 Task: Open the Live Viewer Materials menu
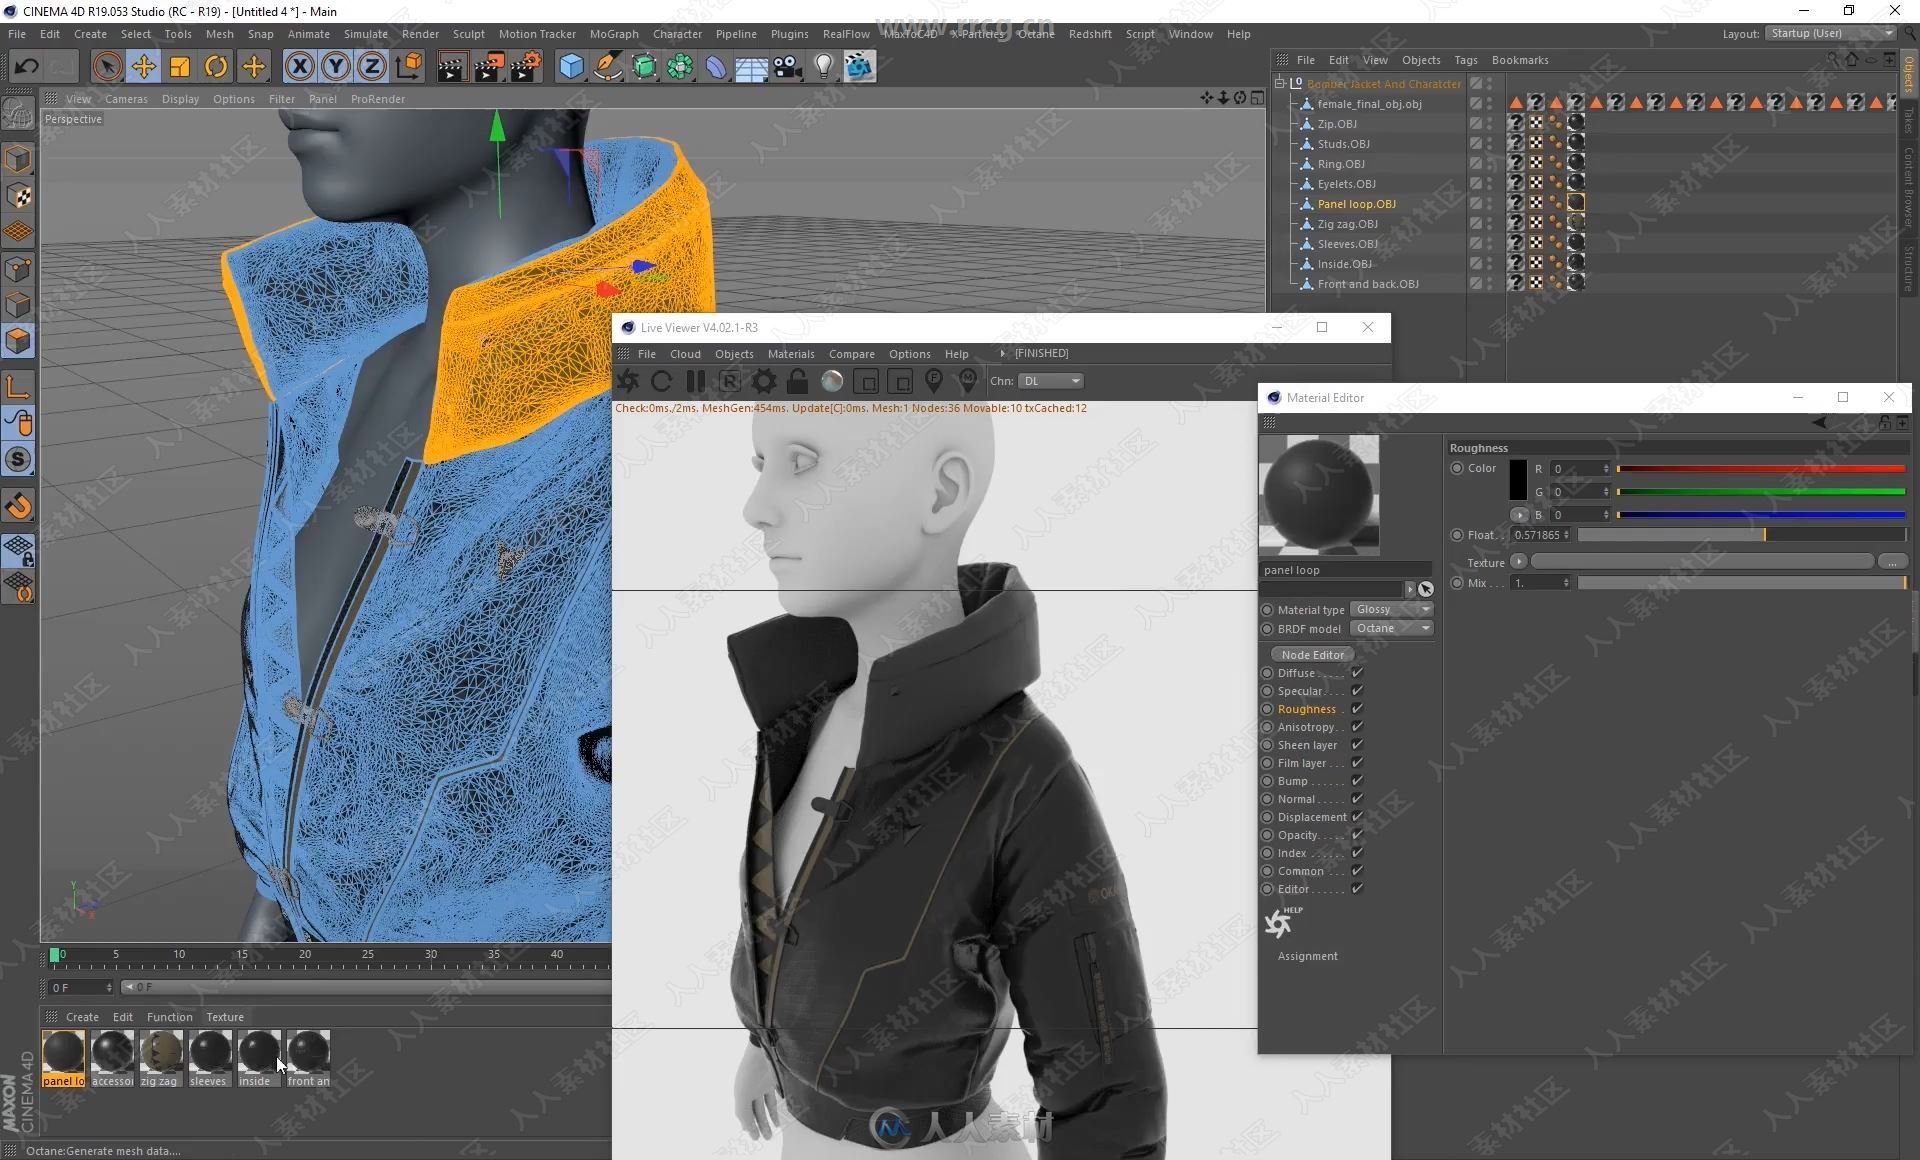(x=790, y=354)
